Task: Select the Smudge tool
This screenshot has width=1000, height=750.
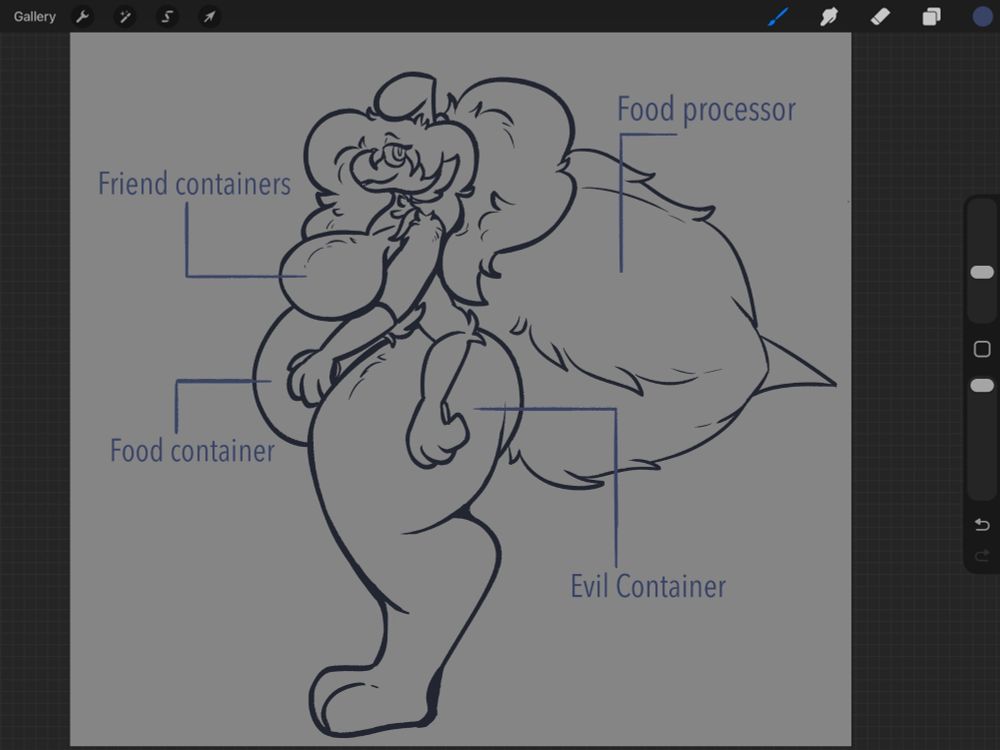Action: tap(828, 17)
